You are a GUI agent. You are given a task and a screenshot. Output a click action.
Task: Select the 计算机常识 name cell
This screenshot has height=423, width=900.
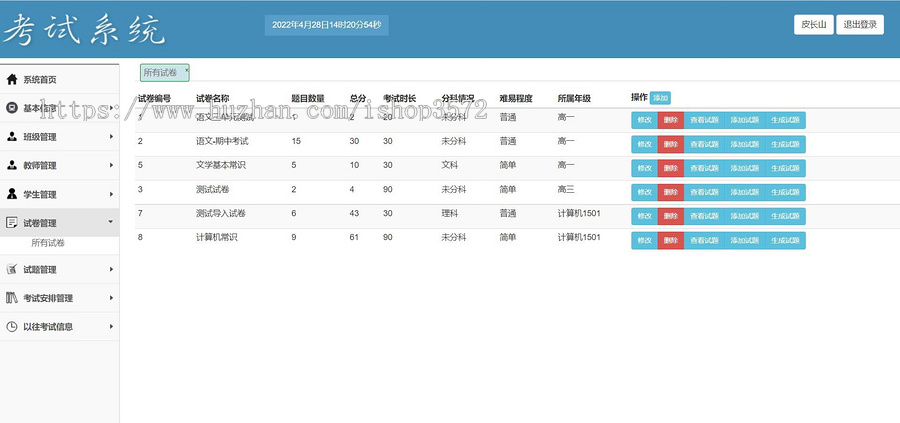pyautogui.click(x=217, y=237)
